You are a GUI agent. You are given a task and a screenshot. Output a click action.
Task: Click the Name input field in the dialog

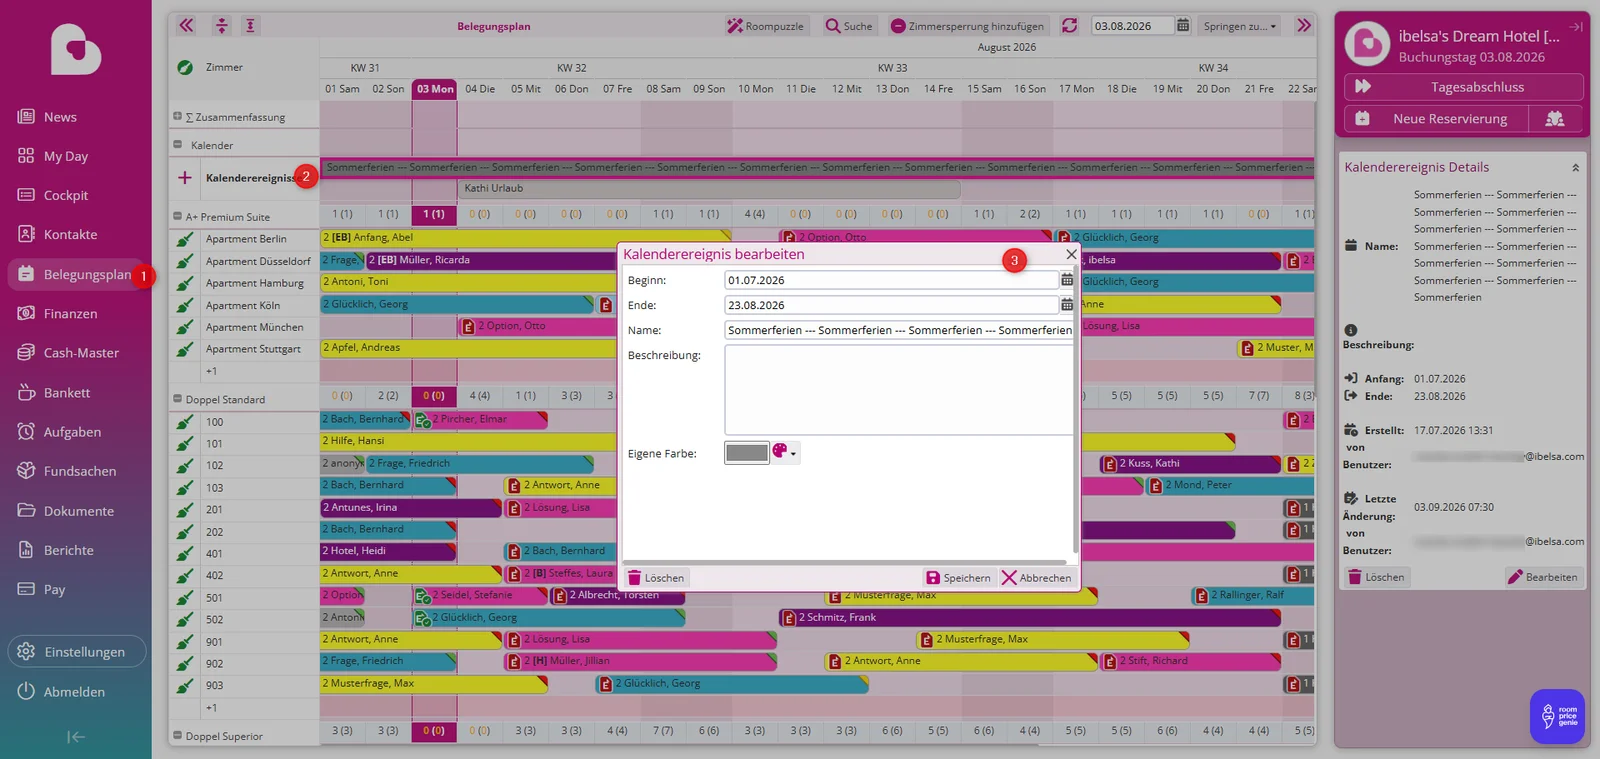(x=898, y=330)
